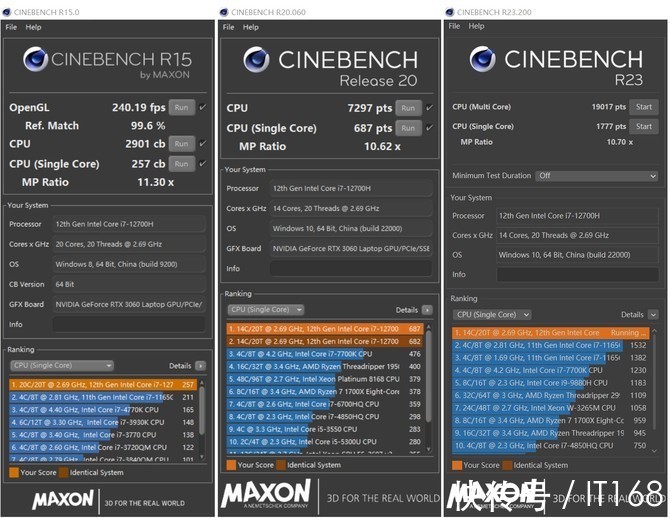Click Cinebench R15 title bar app icon
The height and width of the screenshot is (518, 670).
pos(6,12)
